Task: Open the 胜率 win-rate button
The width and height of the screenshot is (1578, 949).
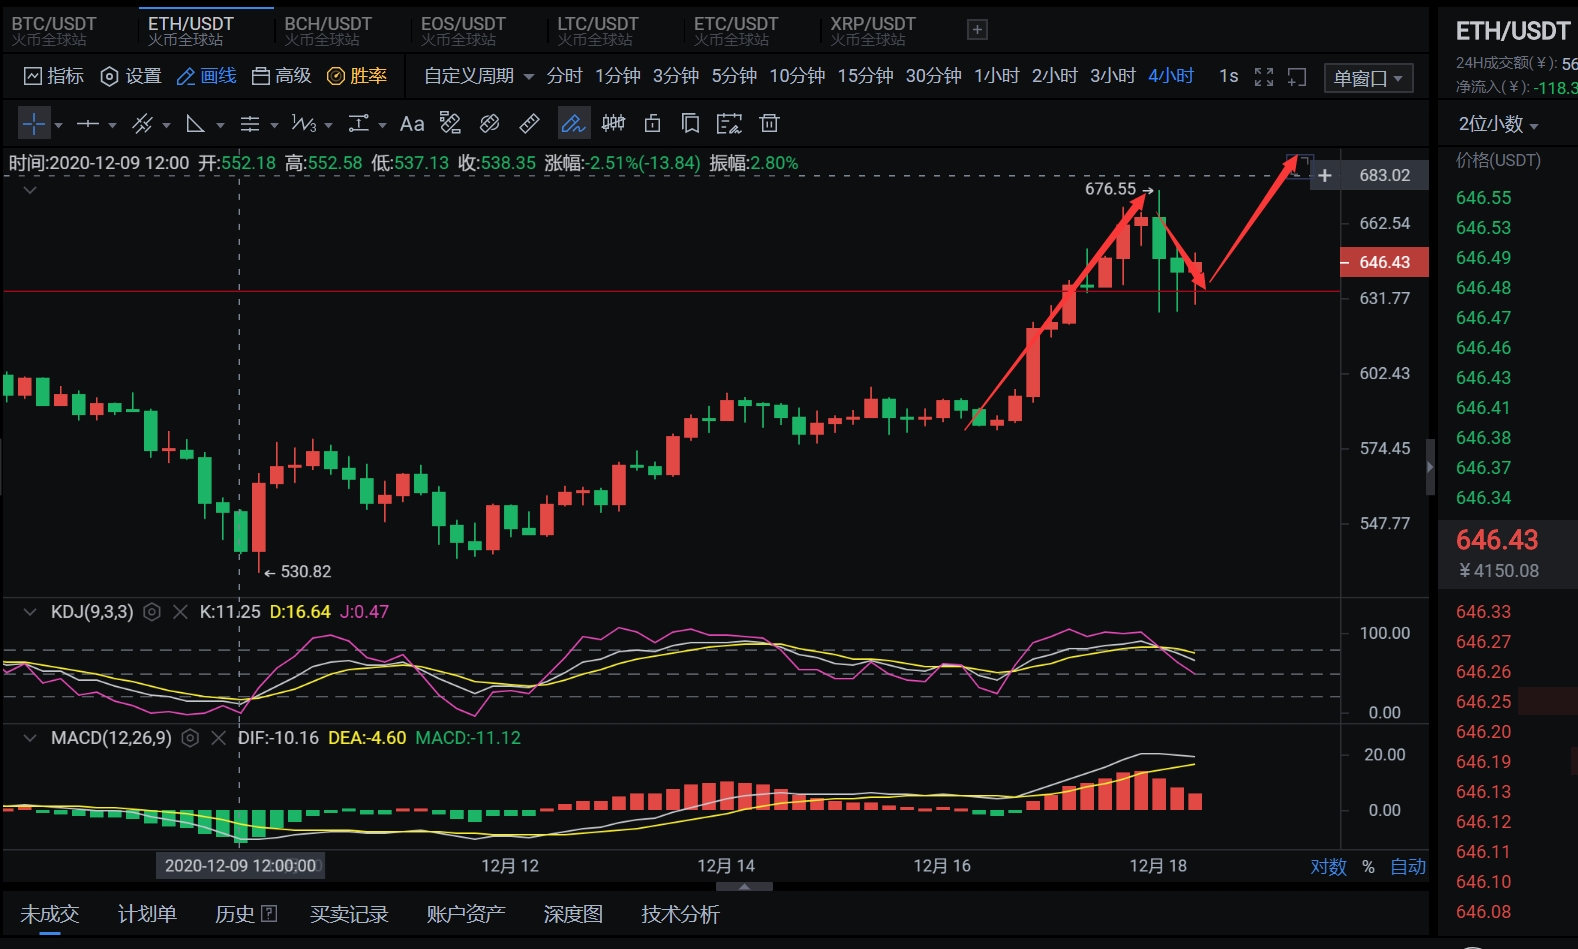Action: click(357, 76)
